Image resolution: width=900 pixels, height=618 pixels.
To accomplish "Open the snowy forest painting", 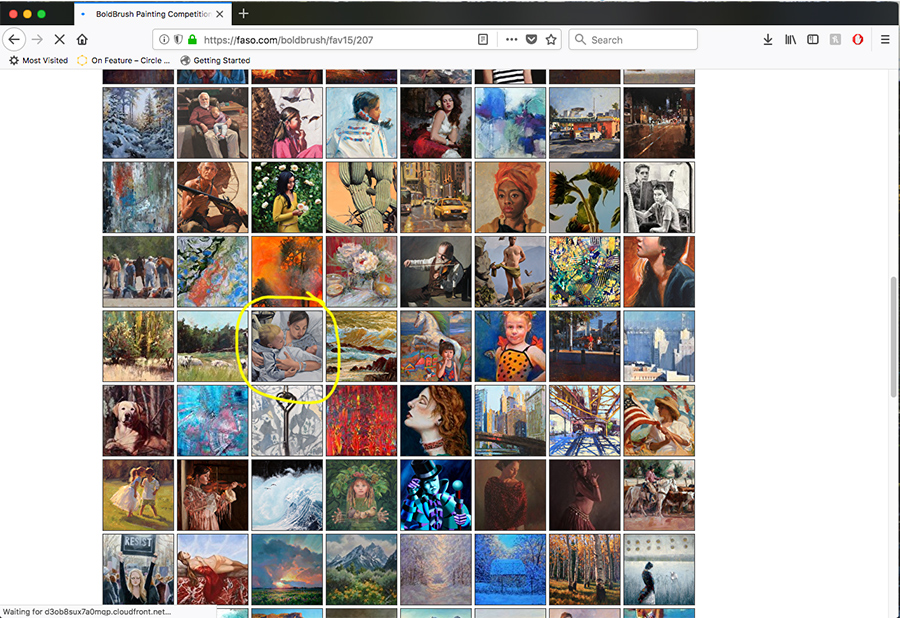I will pos(138,123).
